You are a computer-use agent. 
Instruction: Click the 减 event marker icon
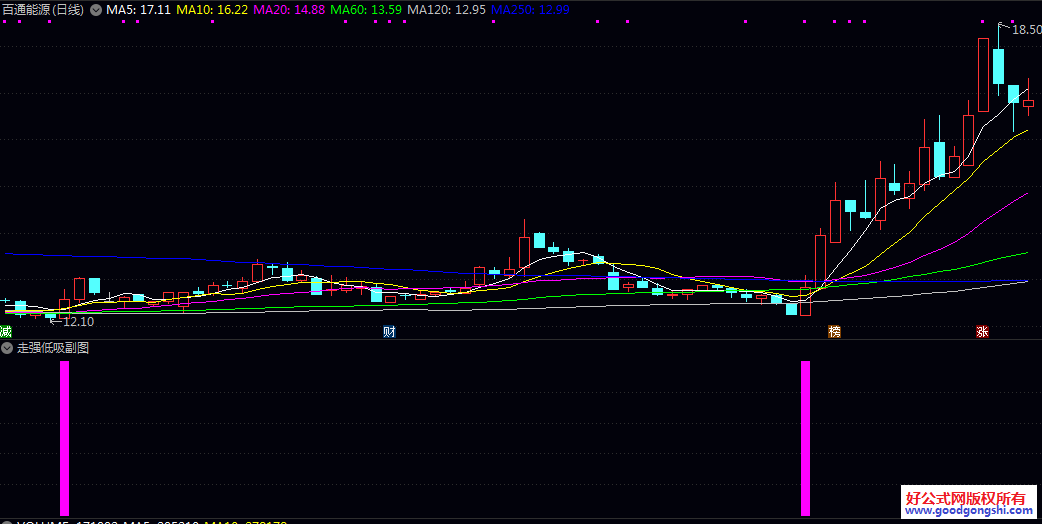pos(5,331)
